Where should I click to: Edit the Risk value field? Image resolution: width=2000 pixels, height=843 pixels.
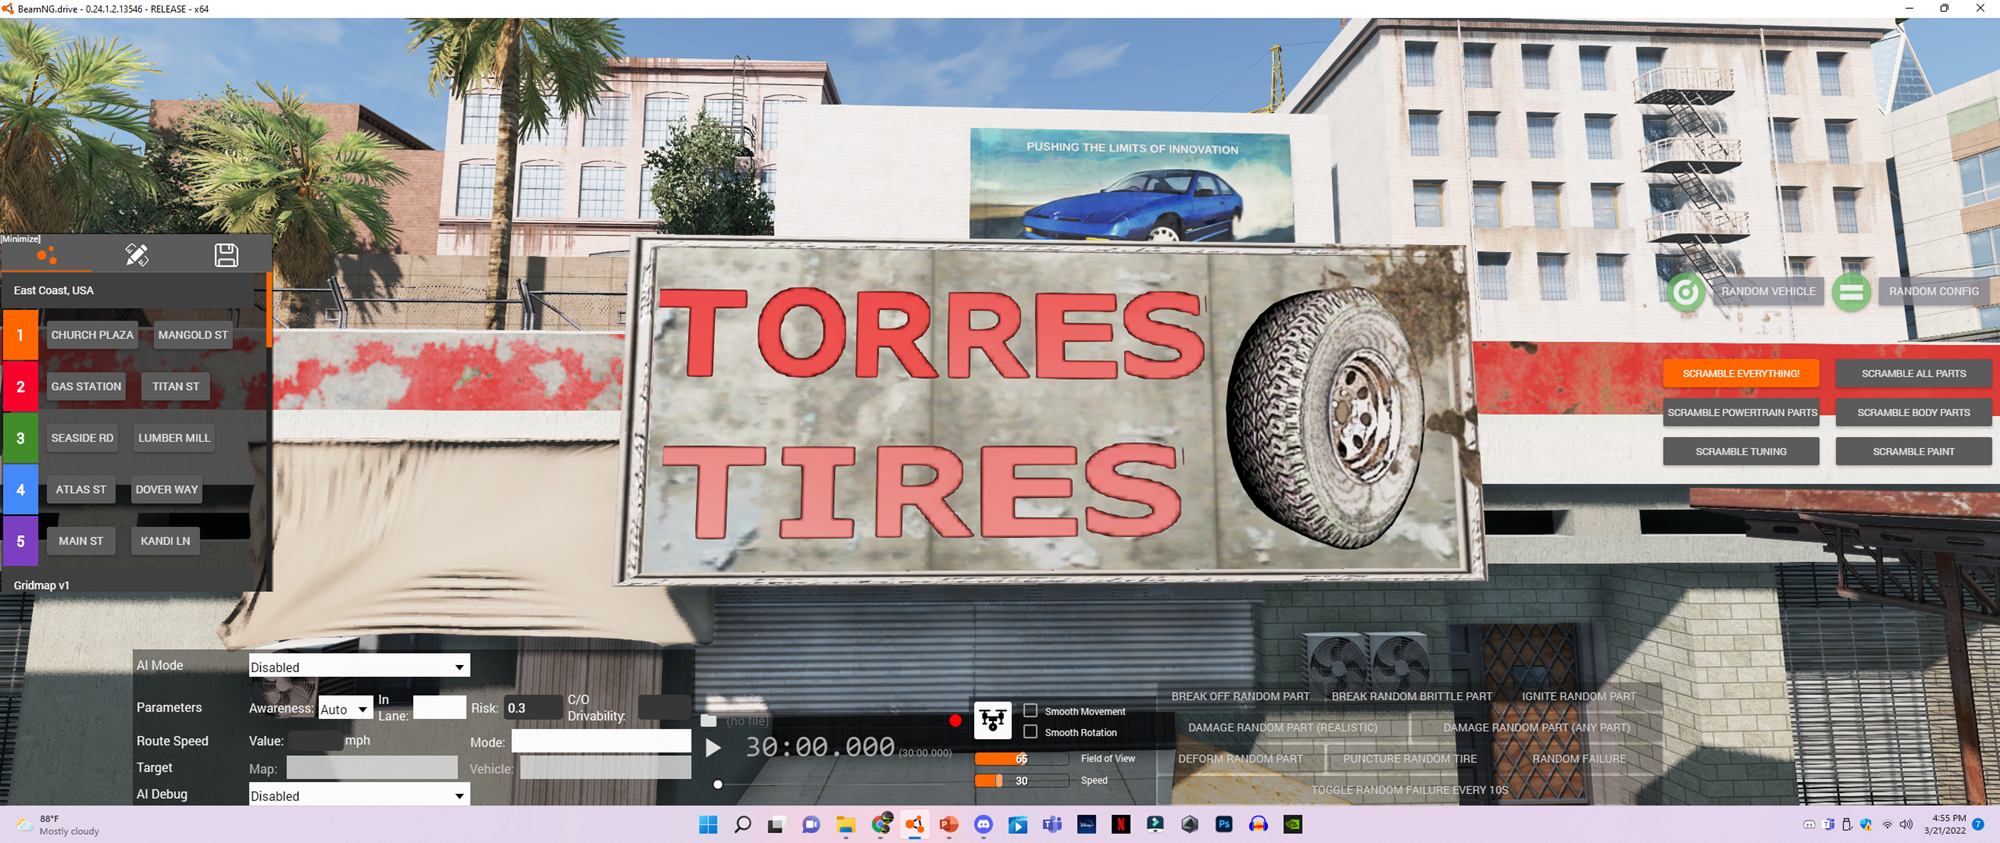tap(533, 707)
